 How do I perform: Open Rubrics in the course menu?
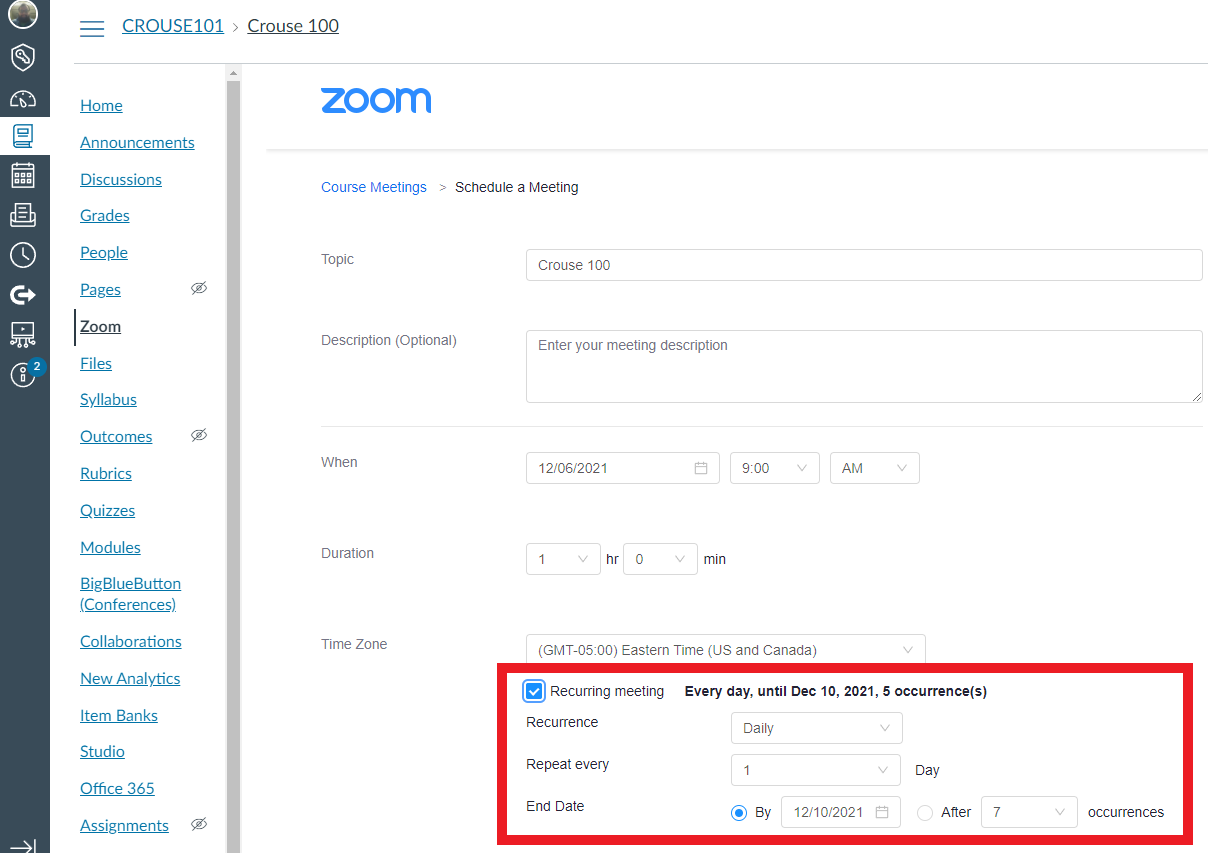[x=106, y=473]
